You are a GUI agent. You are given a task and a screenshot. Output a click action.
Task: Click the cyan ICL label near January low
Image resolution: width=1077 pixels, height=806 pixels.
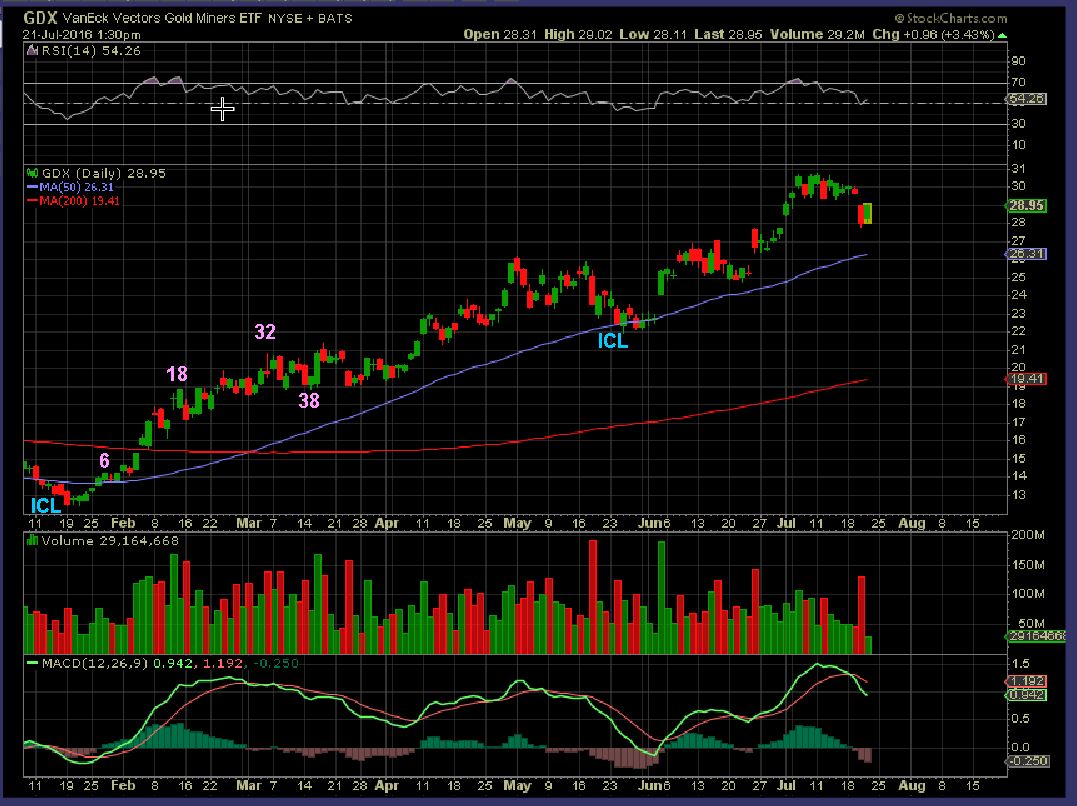tap(46, 506)
